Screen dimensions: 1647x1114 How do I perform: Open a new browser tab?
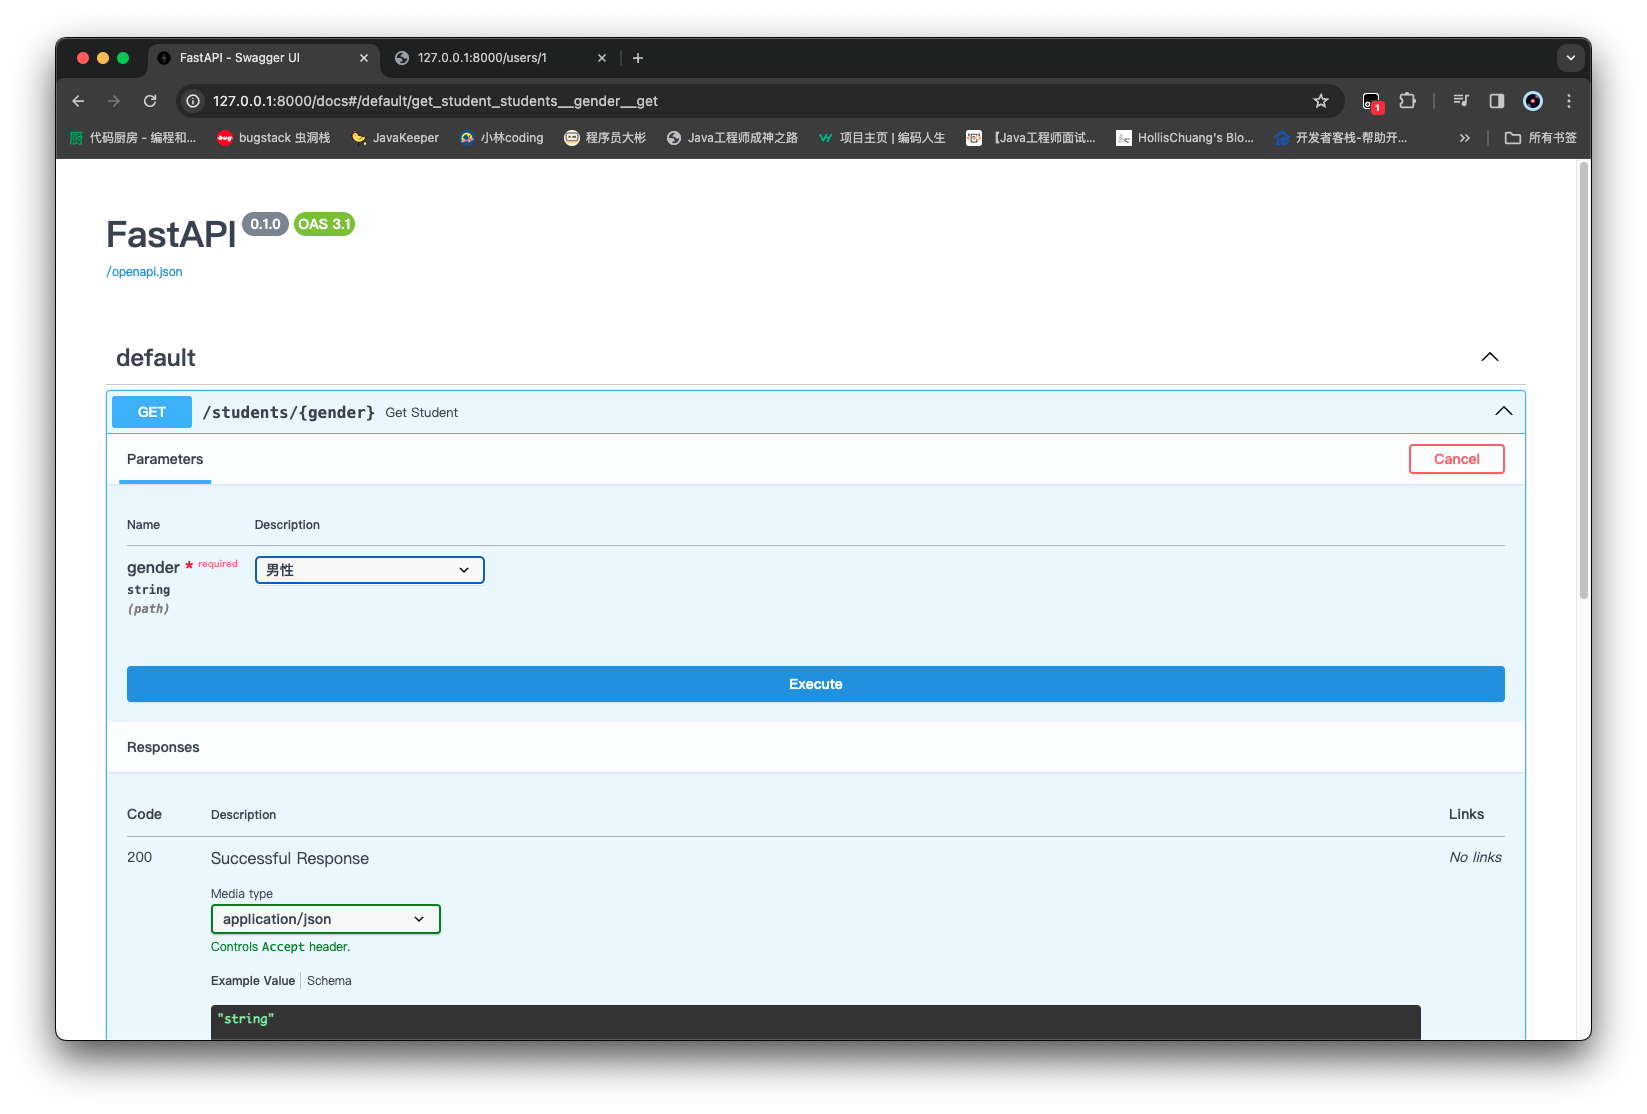click(638, 58)
